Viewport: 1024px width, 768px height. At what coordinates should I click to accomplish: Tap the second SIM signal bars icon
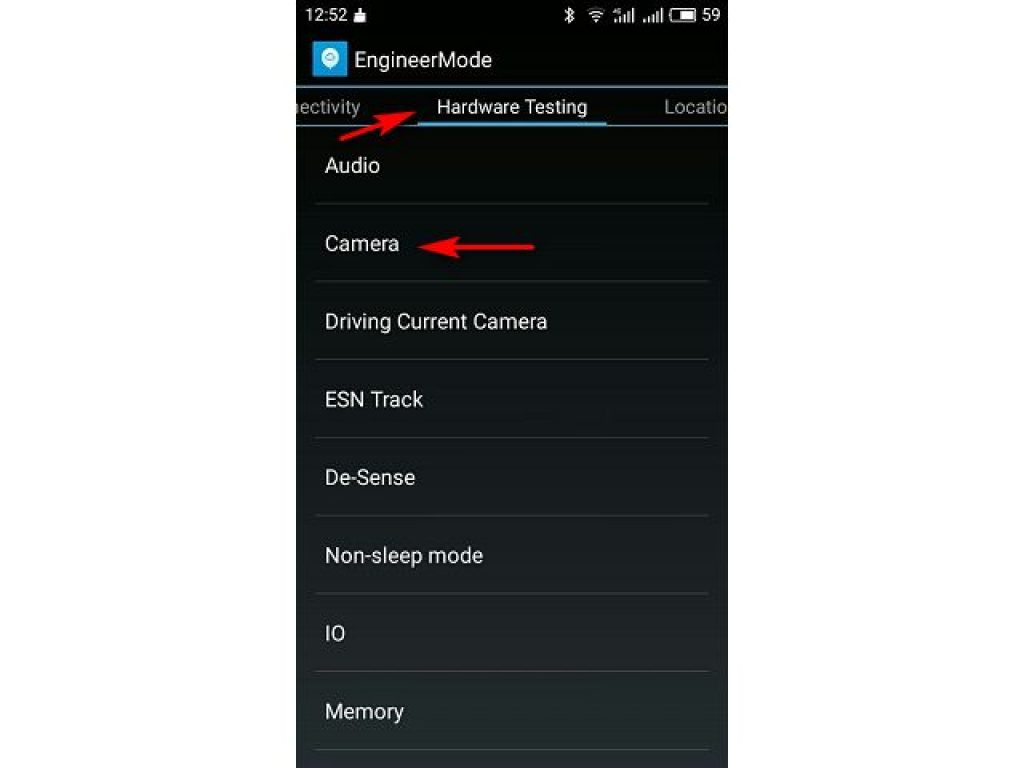(652, 14)
